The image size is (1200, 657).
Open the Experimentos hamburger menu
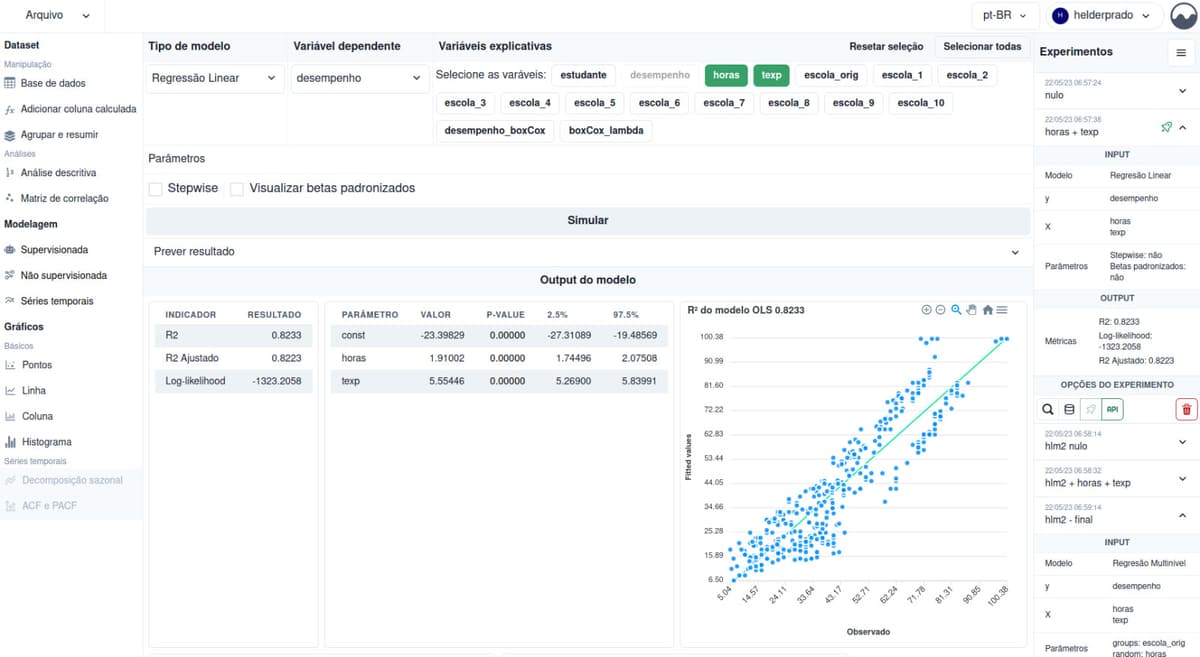click(1181, 52)
